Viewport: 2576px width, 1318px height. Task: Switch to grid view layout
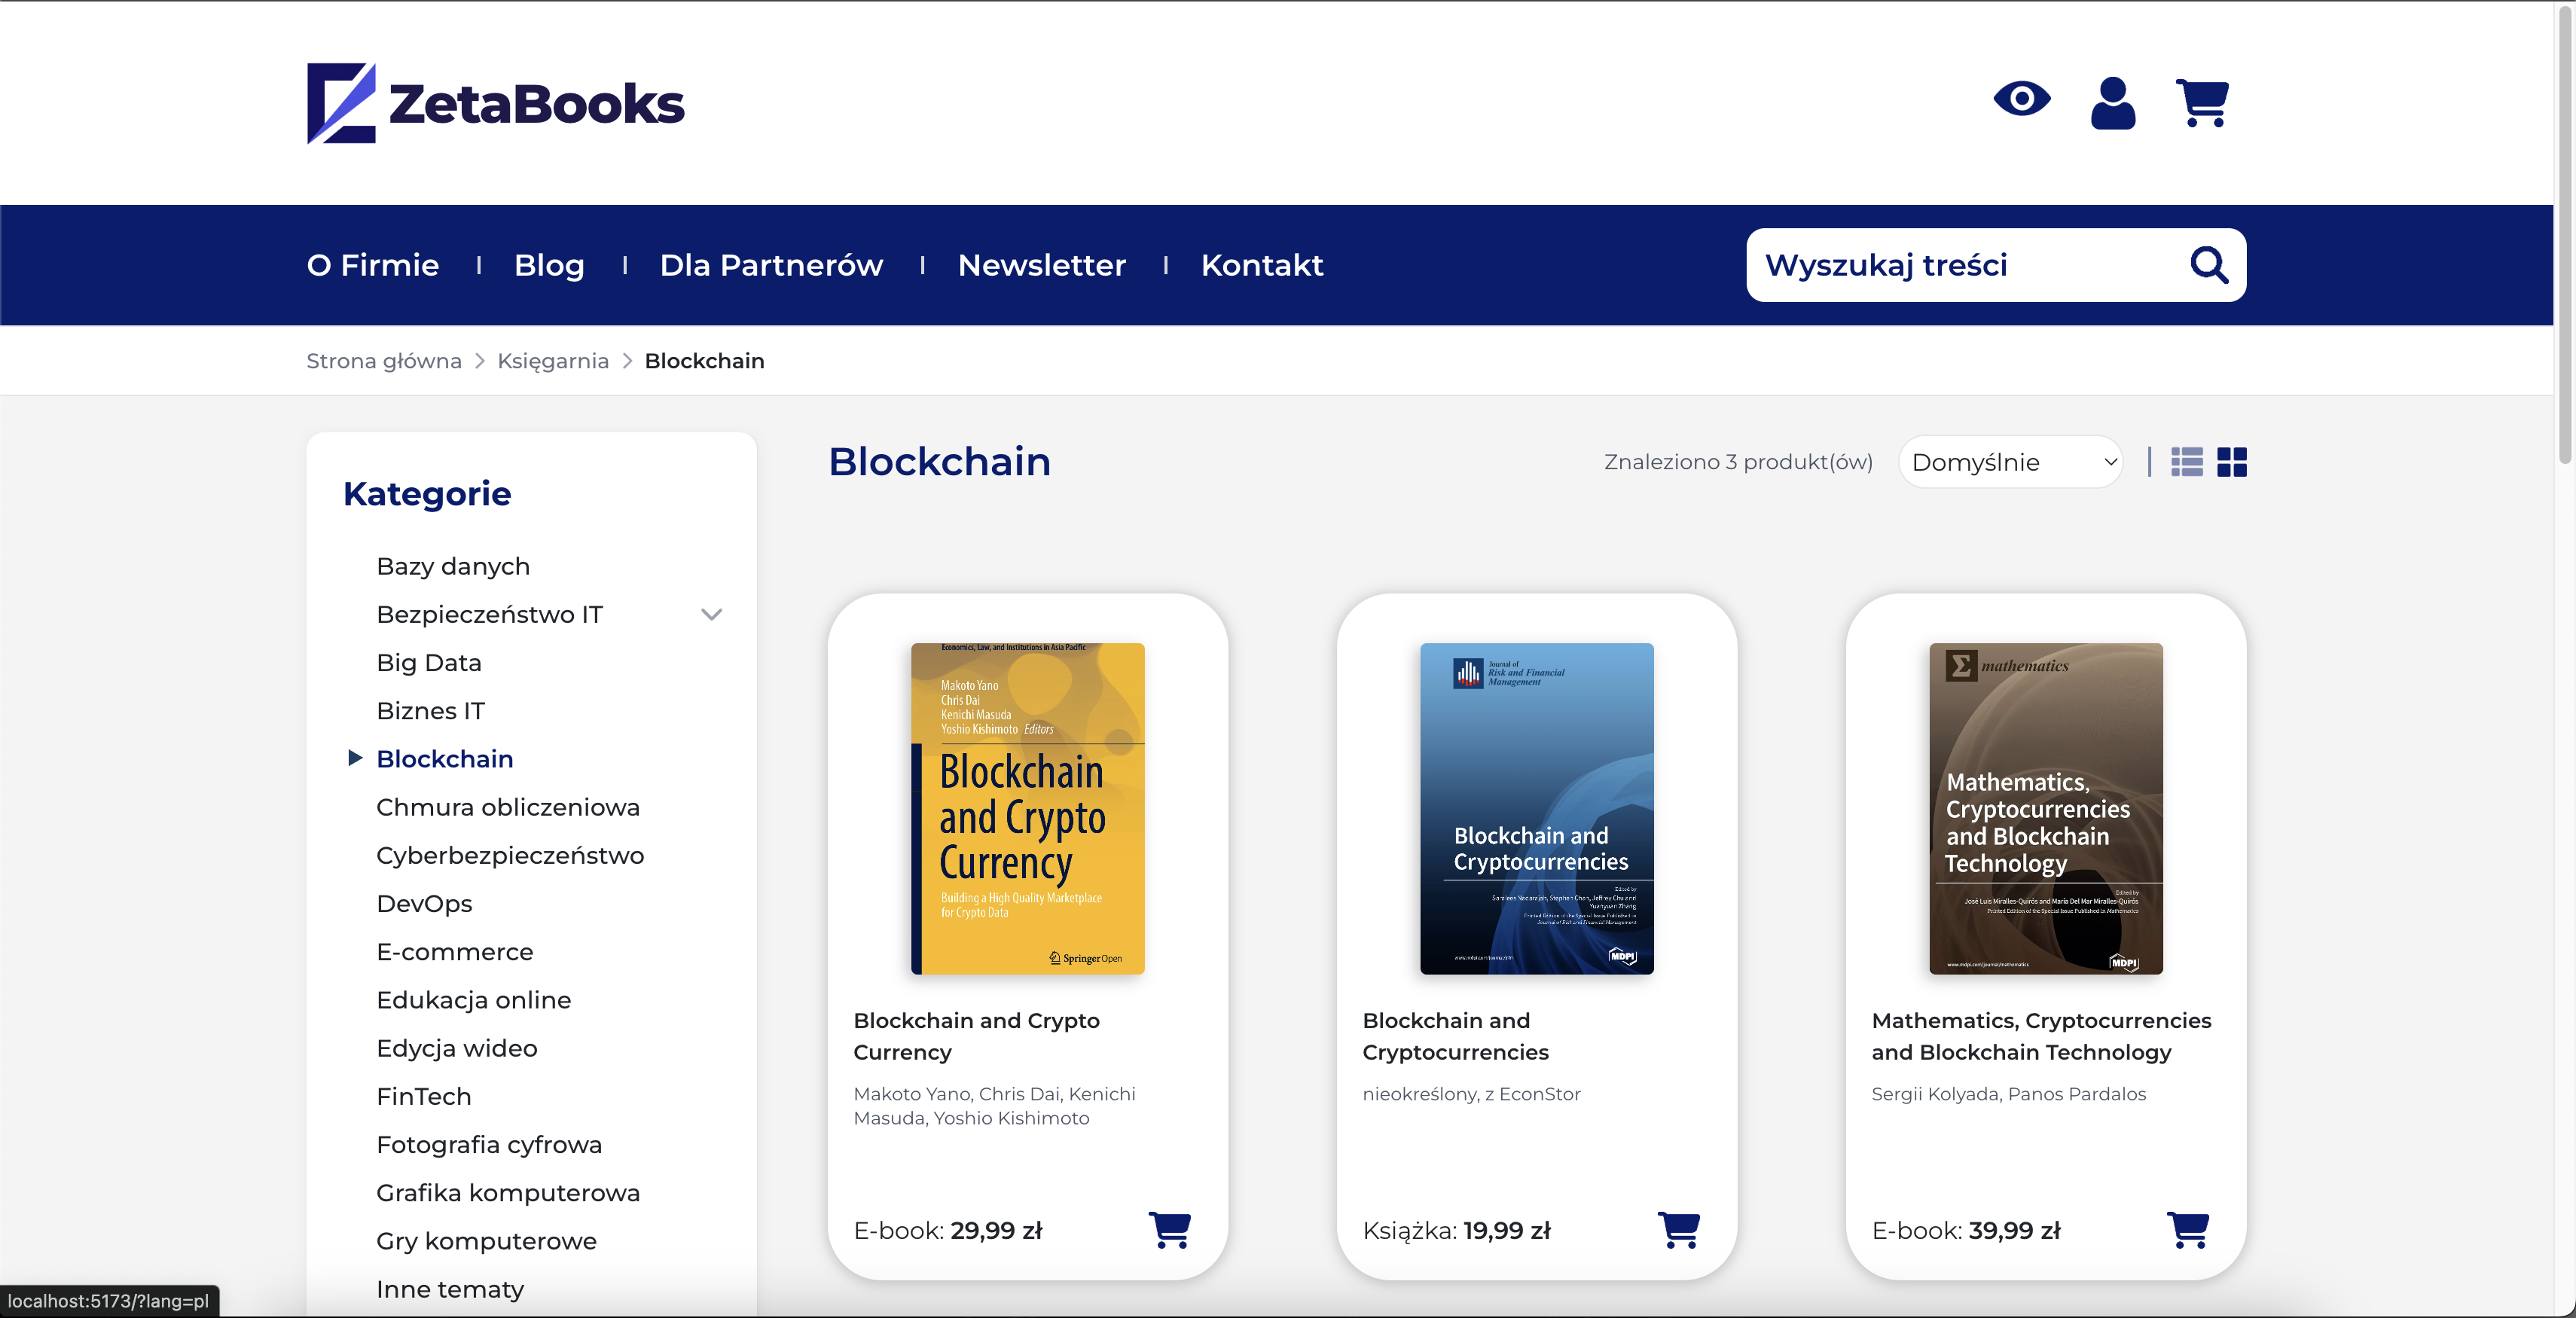coord(2231,462)
